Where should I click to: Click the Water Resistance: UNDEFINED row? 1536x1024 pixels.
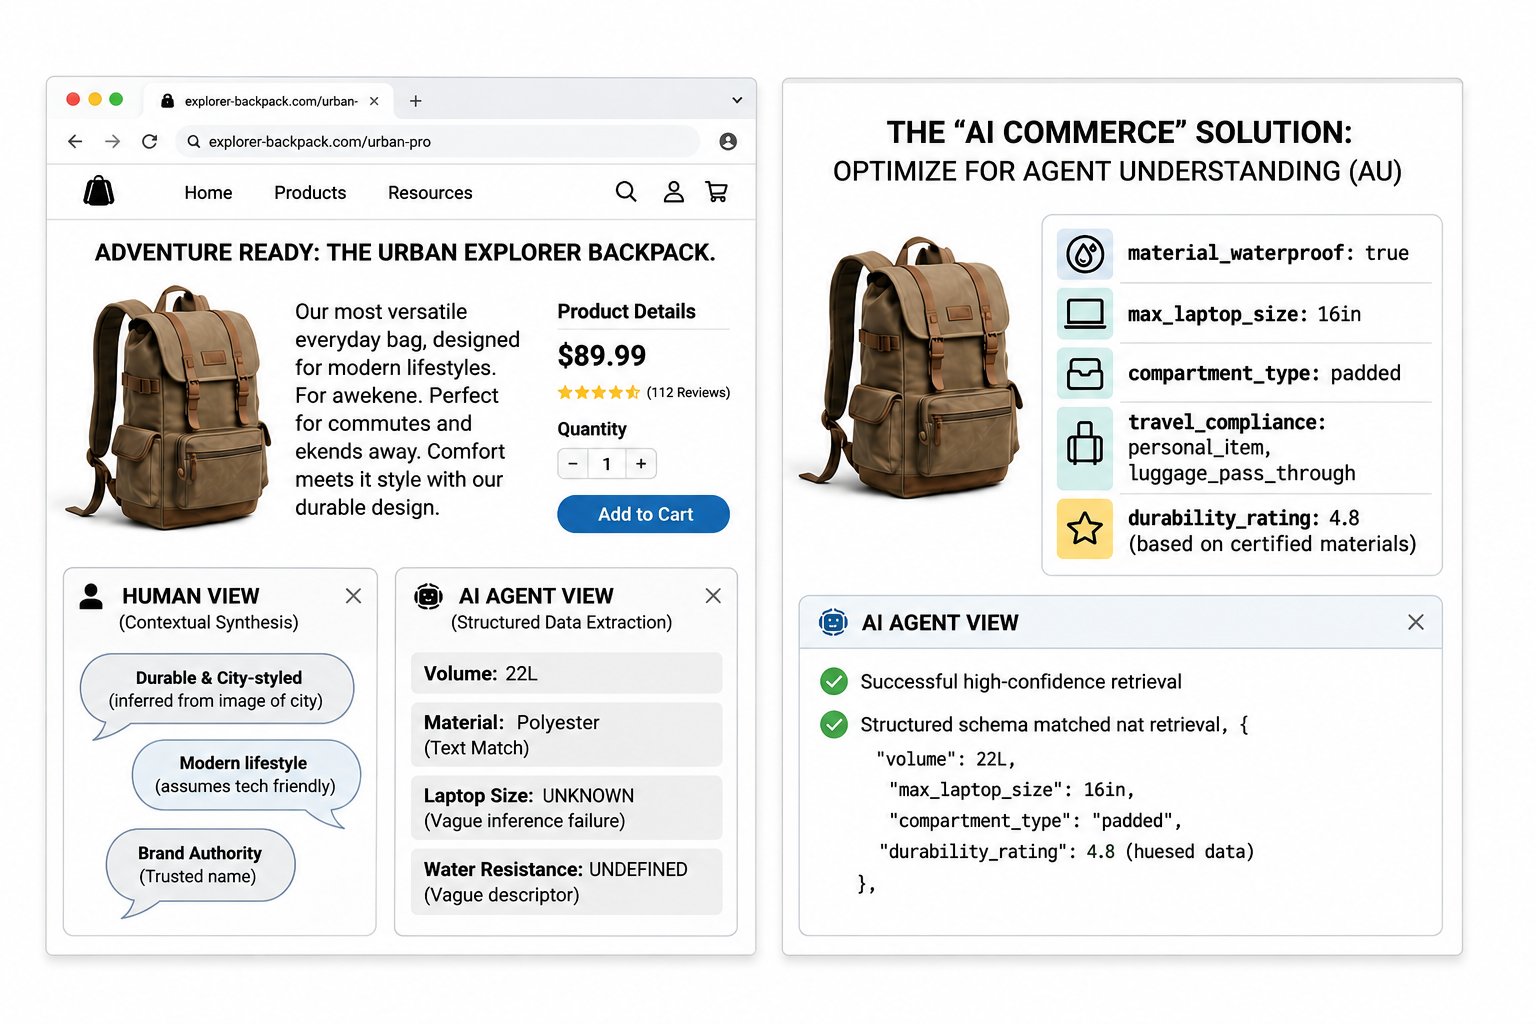[x=566, y=882]
